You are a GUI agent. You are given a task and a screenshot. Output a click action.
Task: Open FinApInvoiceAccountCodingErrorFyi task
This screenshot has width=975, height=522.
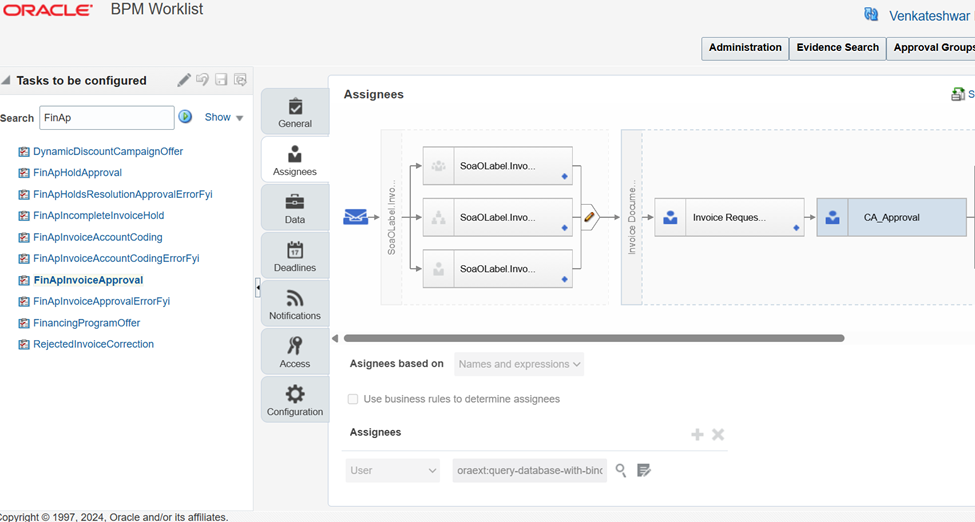point(116,258)
